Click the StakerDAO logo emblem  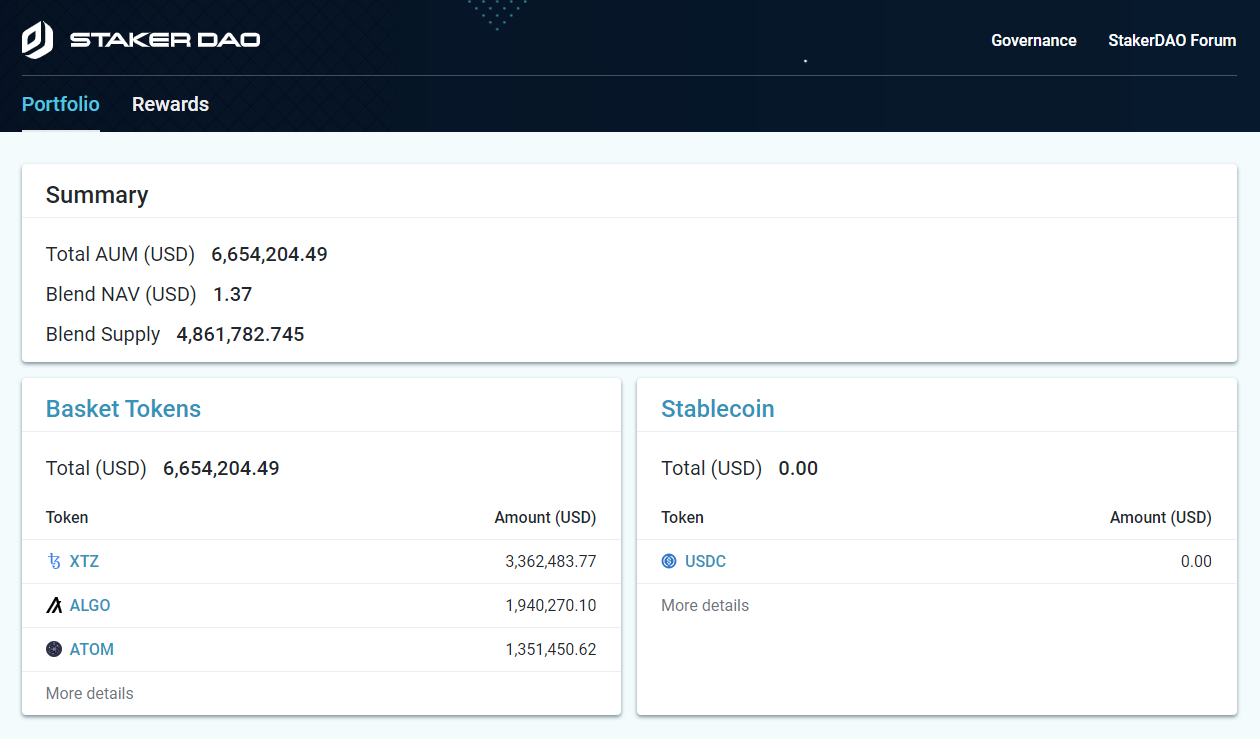pos(37,40)
